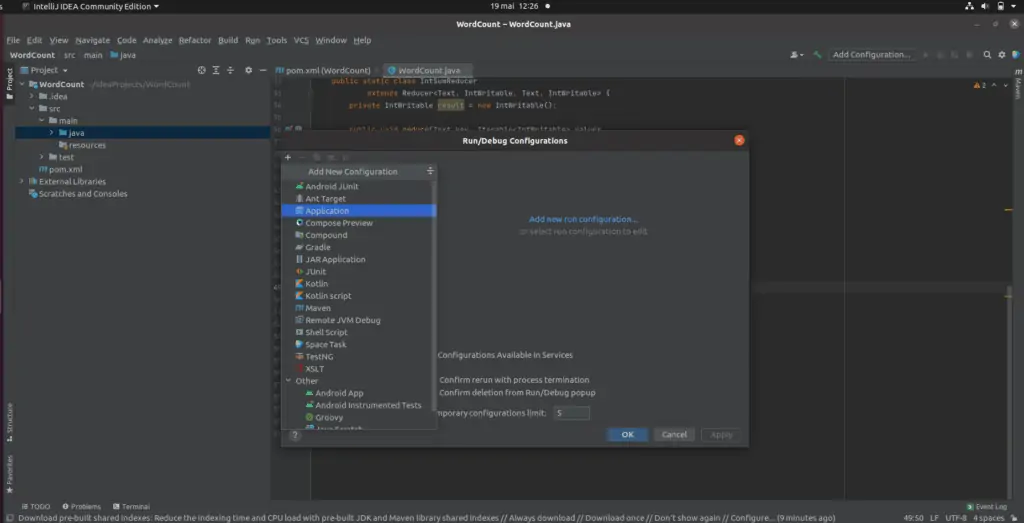Collapse the Other group in configuration list

[289, 381]
